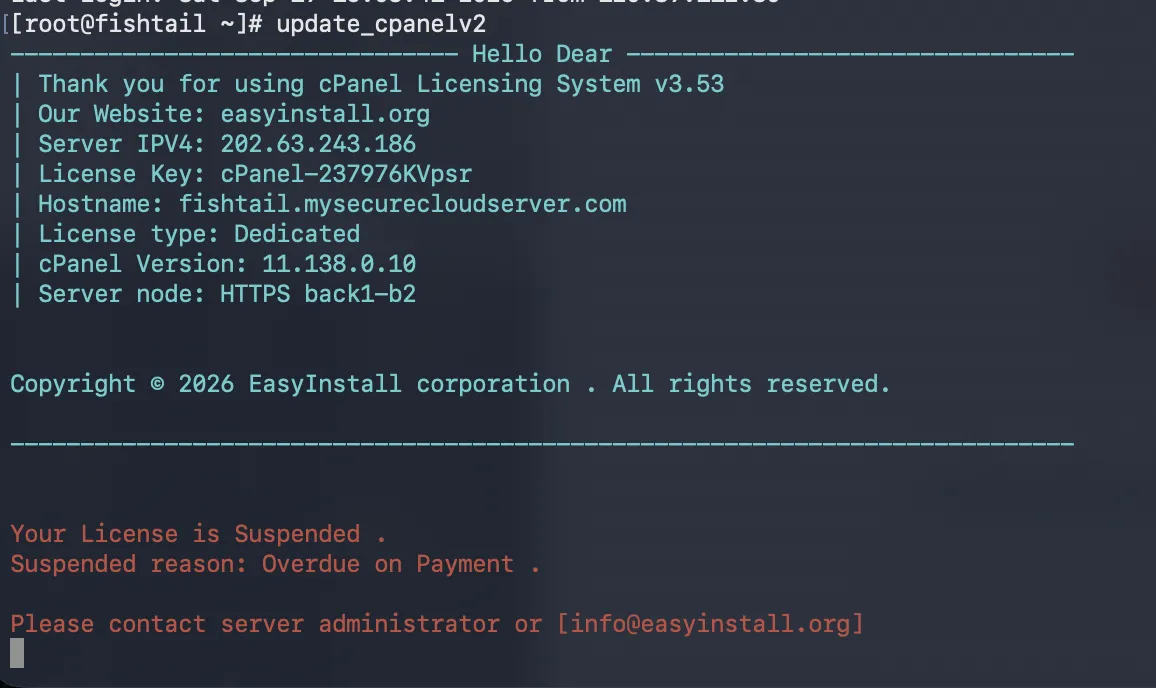Click the copyright symbol in the footer line
The image size is (1156, 688).
click(x=157, y=384)
